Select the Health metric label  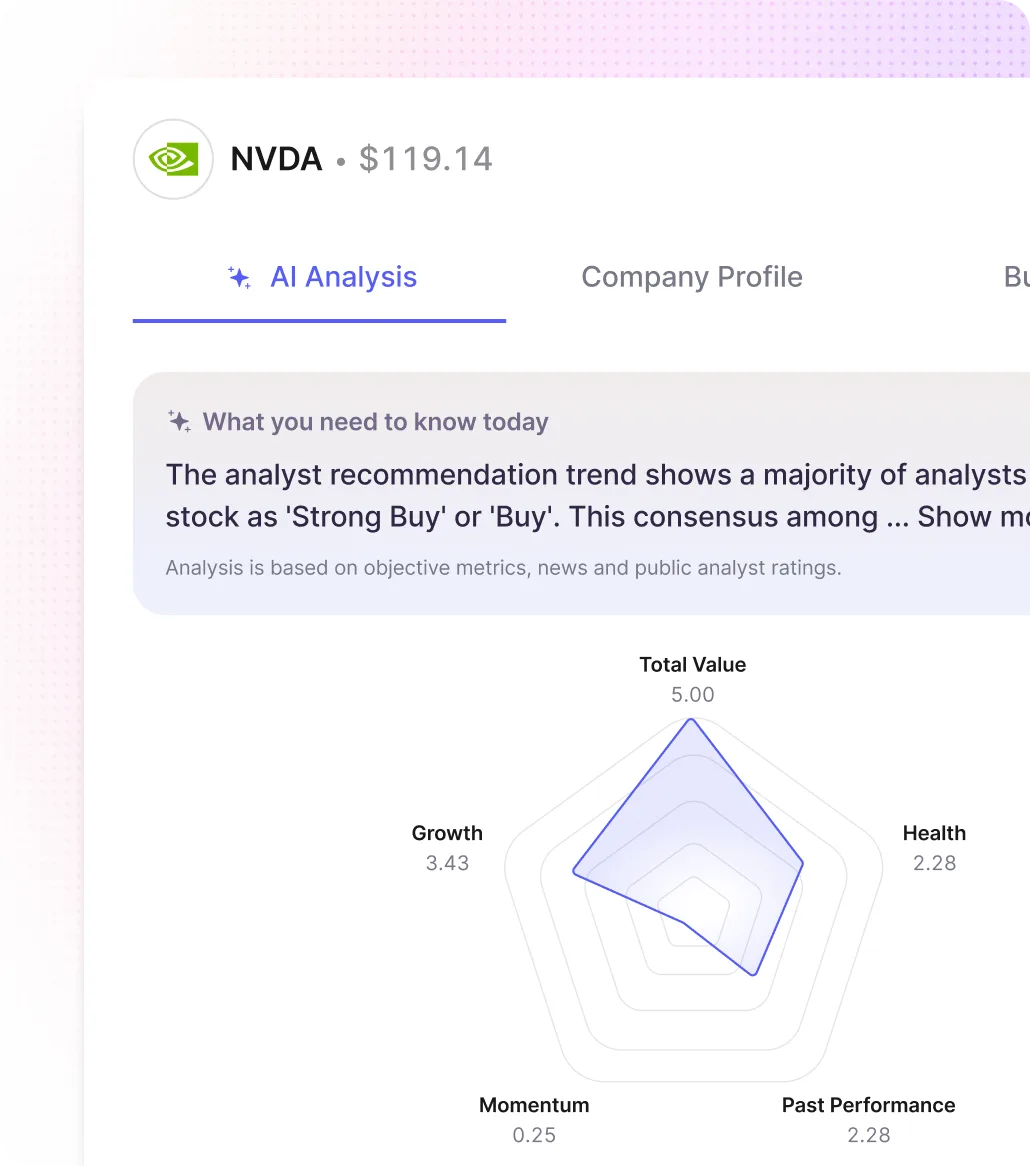tap(934, 833)
